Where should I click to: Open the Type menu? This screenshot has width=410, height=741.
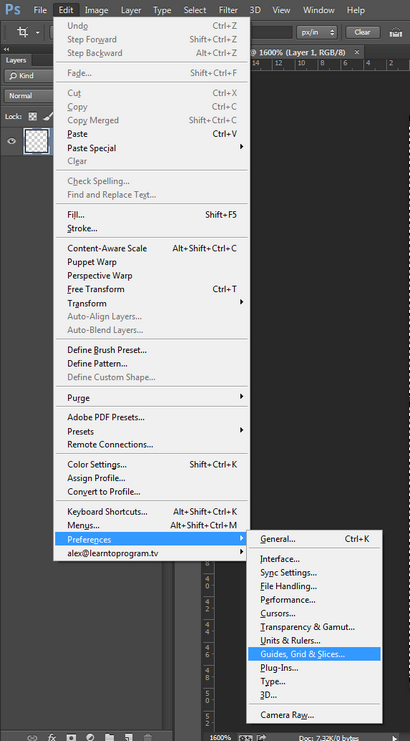pos(162,10)
